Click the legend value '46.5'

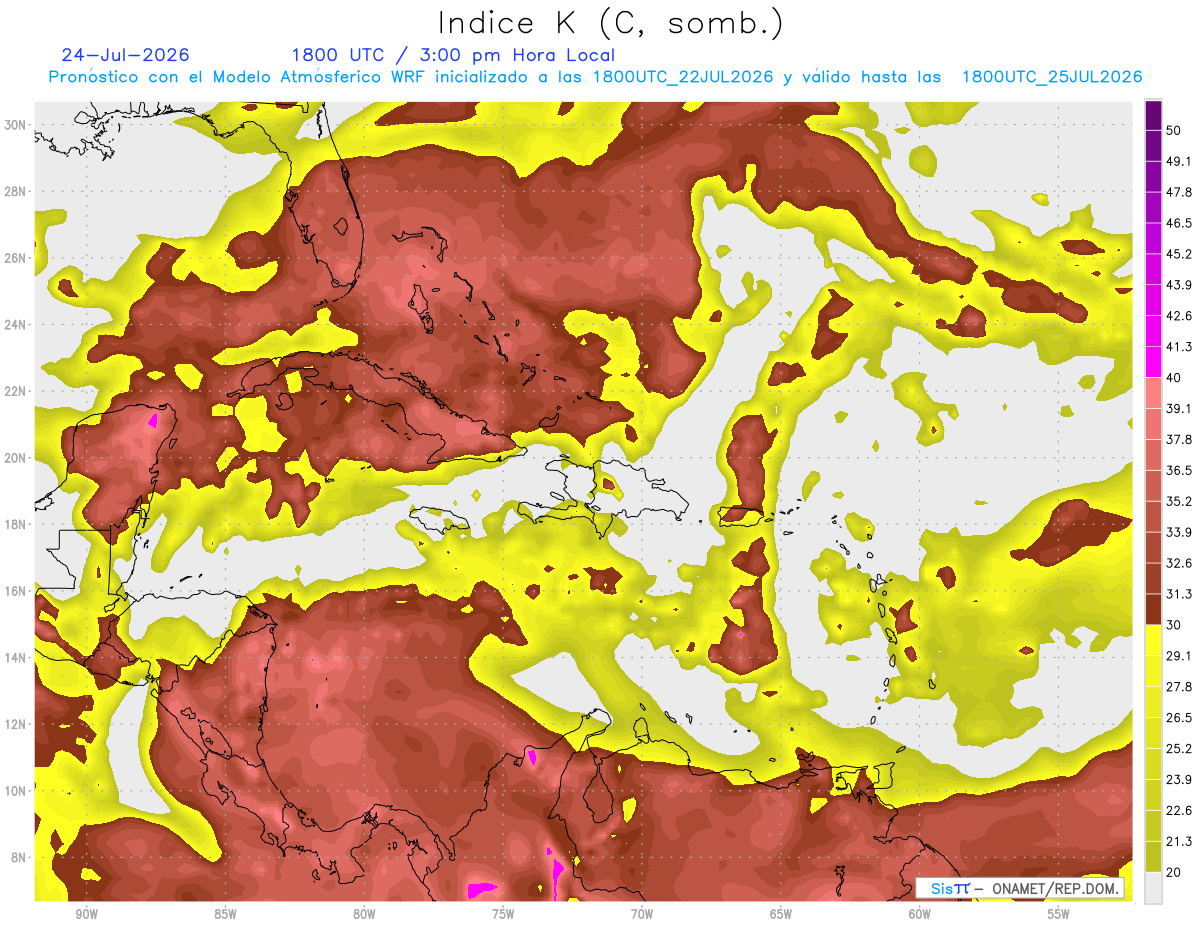click(1179, 223)
